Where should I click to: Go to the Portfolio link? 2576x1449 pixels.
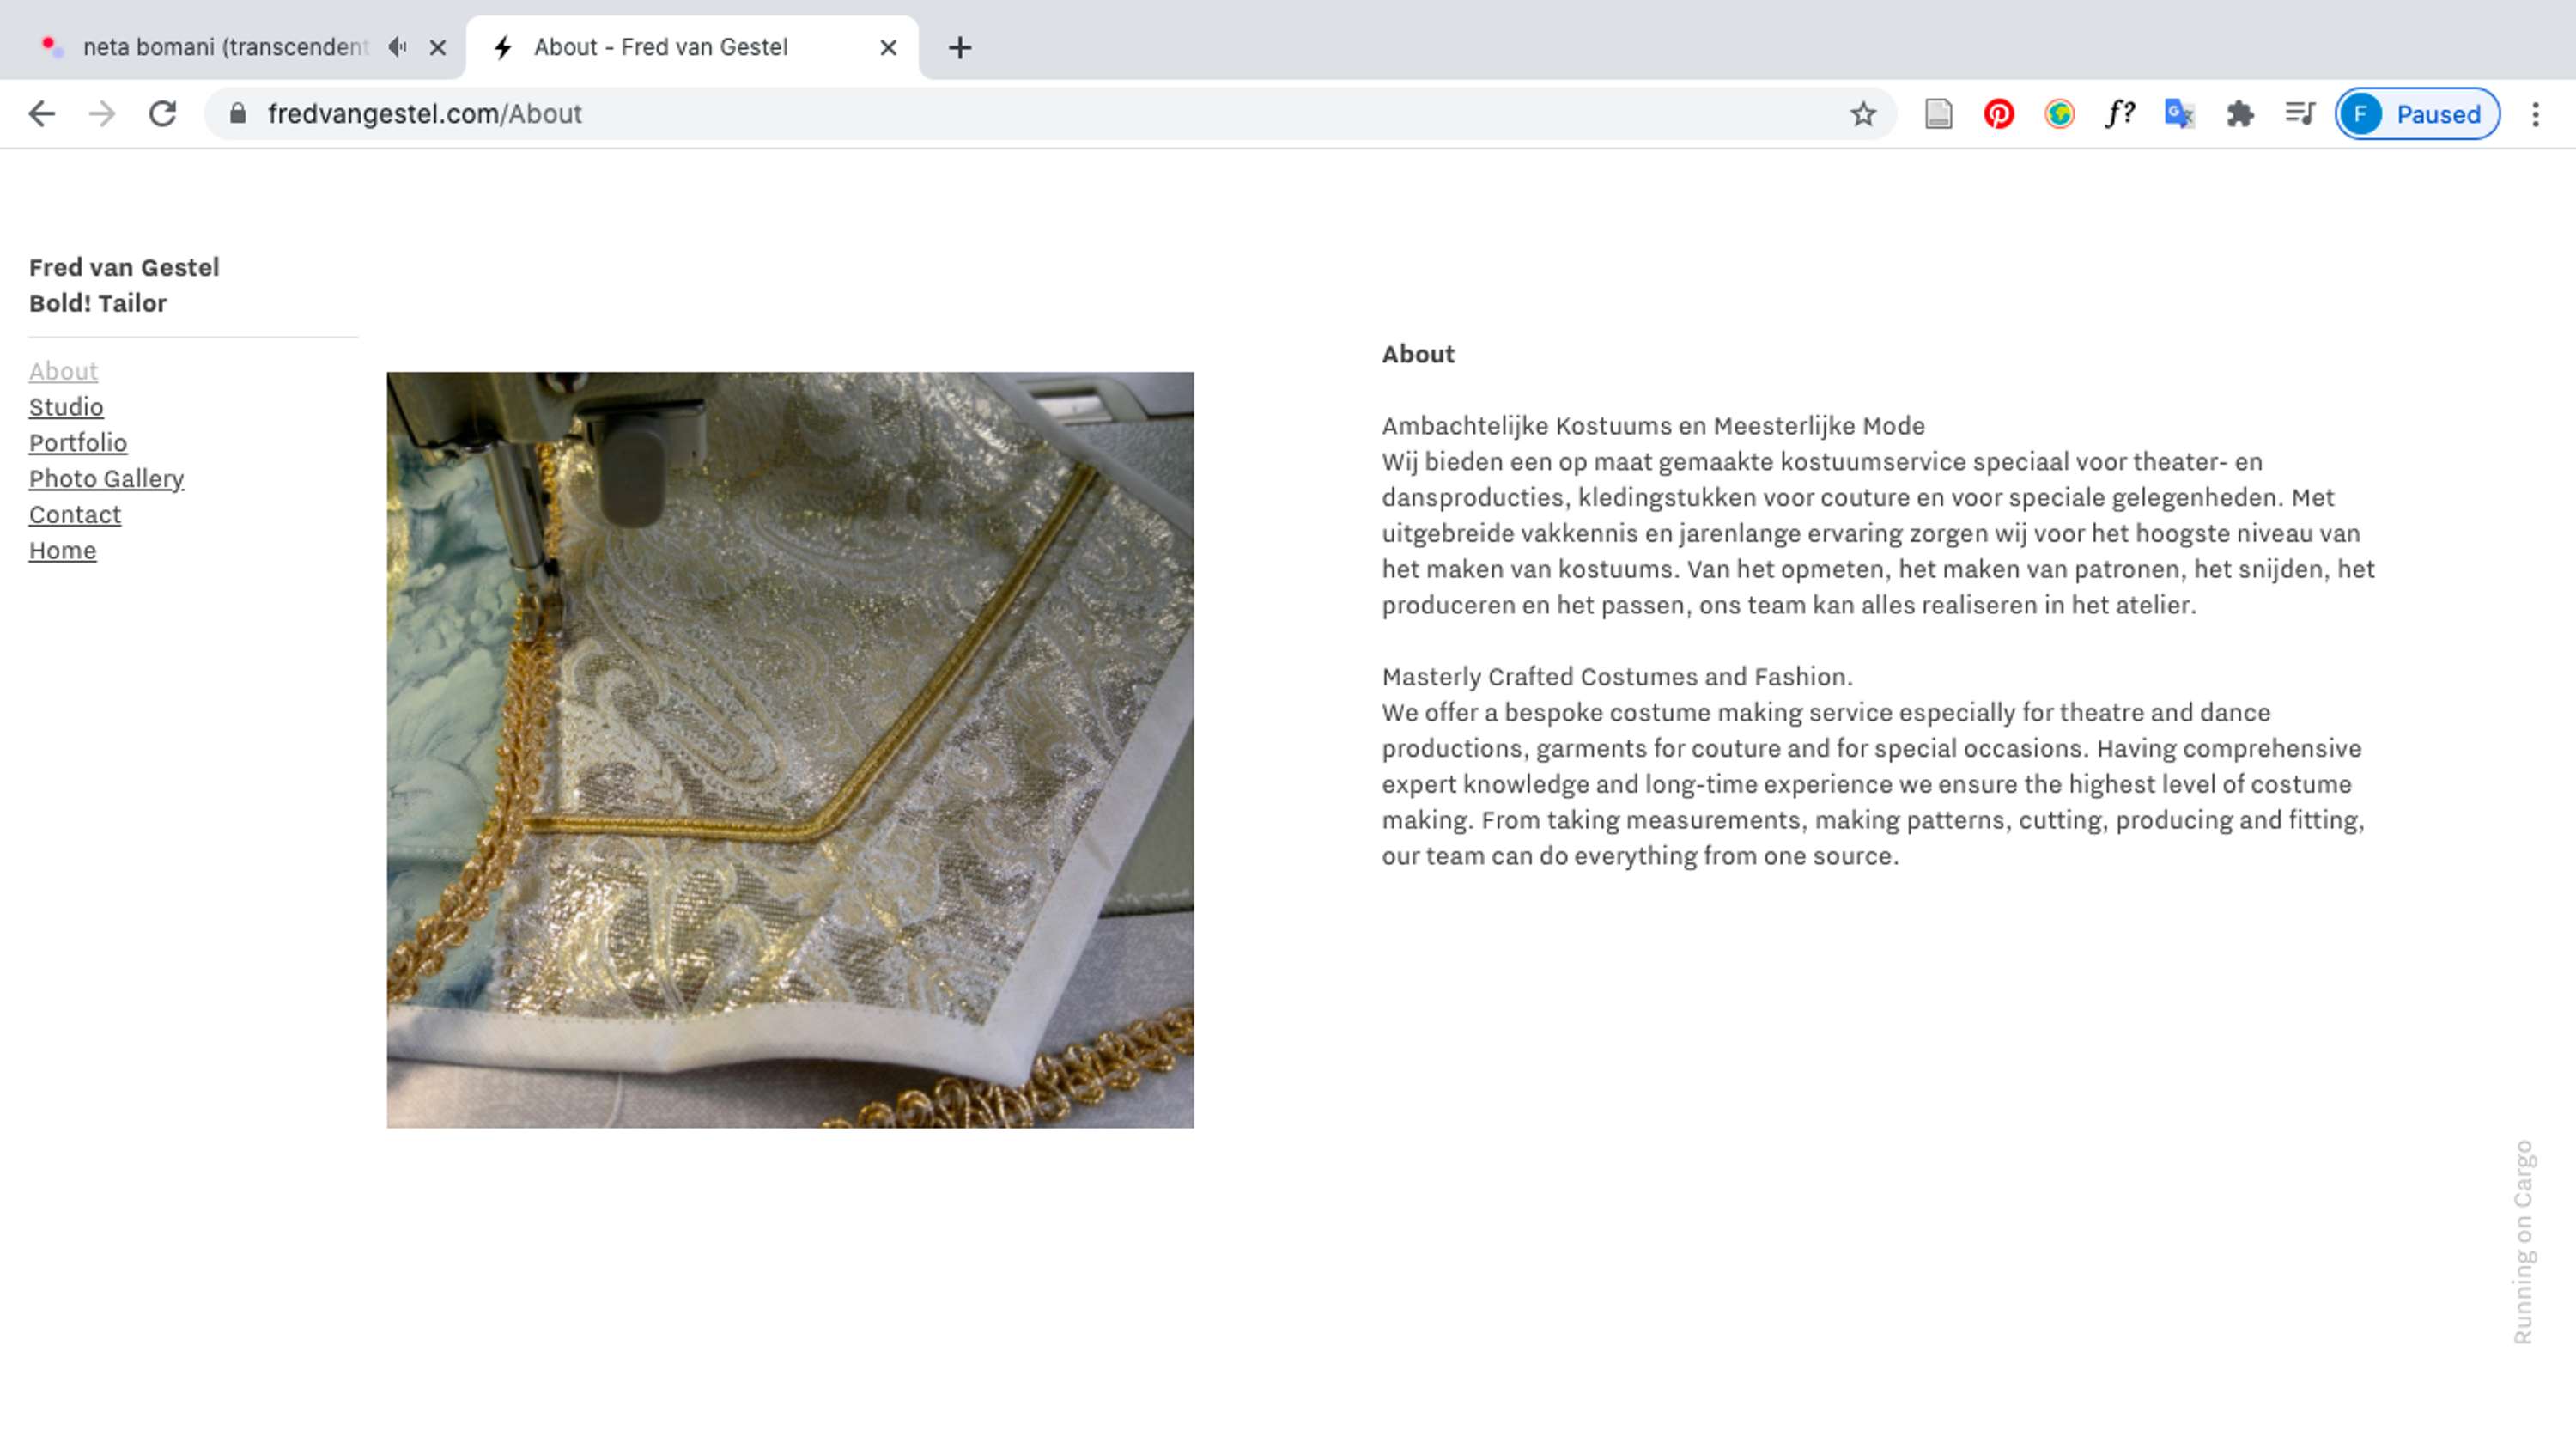tap(78, 443)
